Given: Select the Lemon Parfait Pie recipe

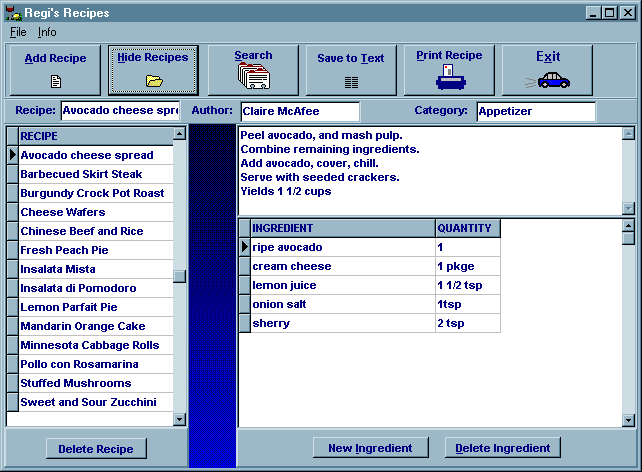Looking at the screenshot, I should click(96, 307).
